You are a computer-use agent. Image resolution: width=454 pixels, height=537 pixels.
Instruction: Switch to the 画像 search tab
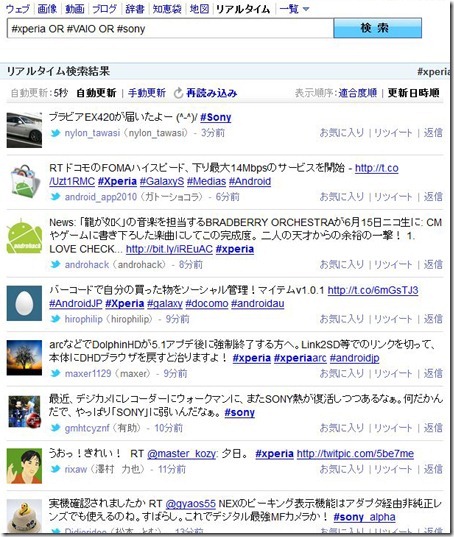(47, 9)
